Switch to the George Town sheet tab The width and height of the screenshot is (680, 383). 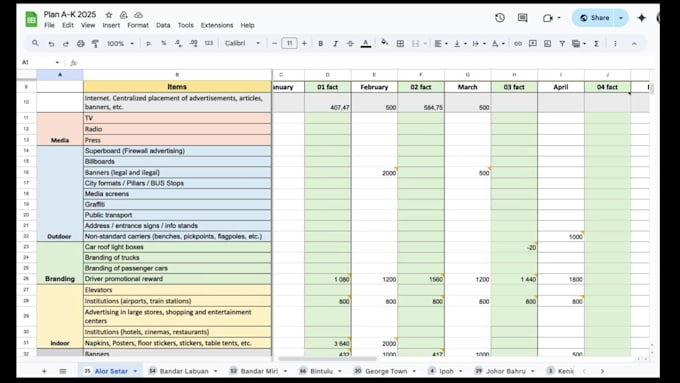[x=385, y=371]
